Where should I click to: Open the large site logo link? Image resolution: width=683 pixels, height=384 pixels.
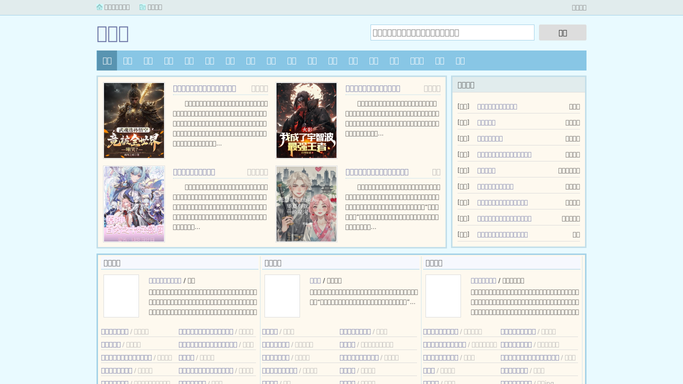(112, 34)
